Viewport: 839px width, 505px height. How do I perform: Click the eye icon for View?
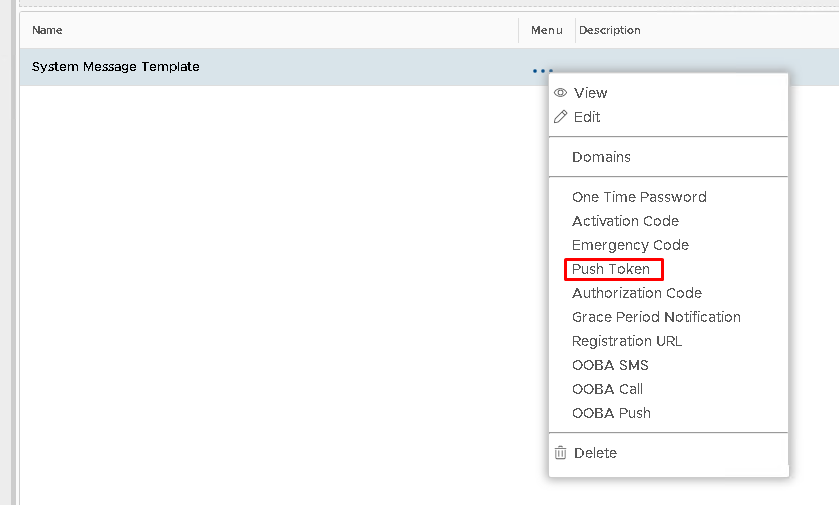[560, 93]
